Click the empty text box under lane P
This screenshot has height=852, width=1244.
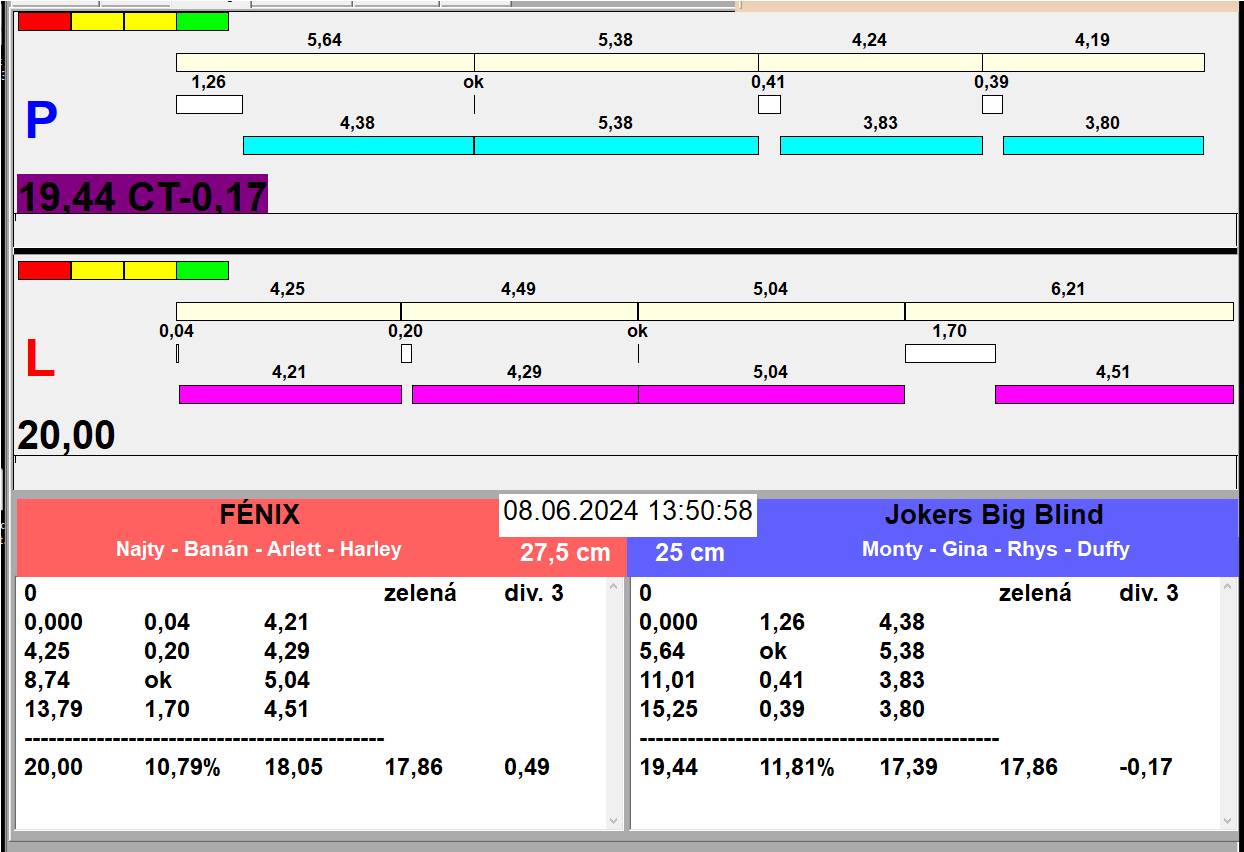pos(625,230)
